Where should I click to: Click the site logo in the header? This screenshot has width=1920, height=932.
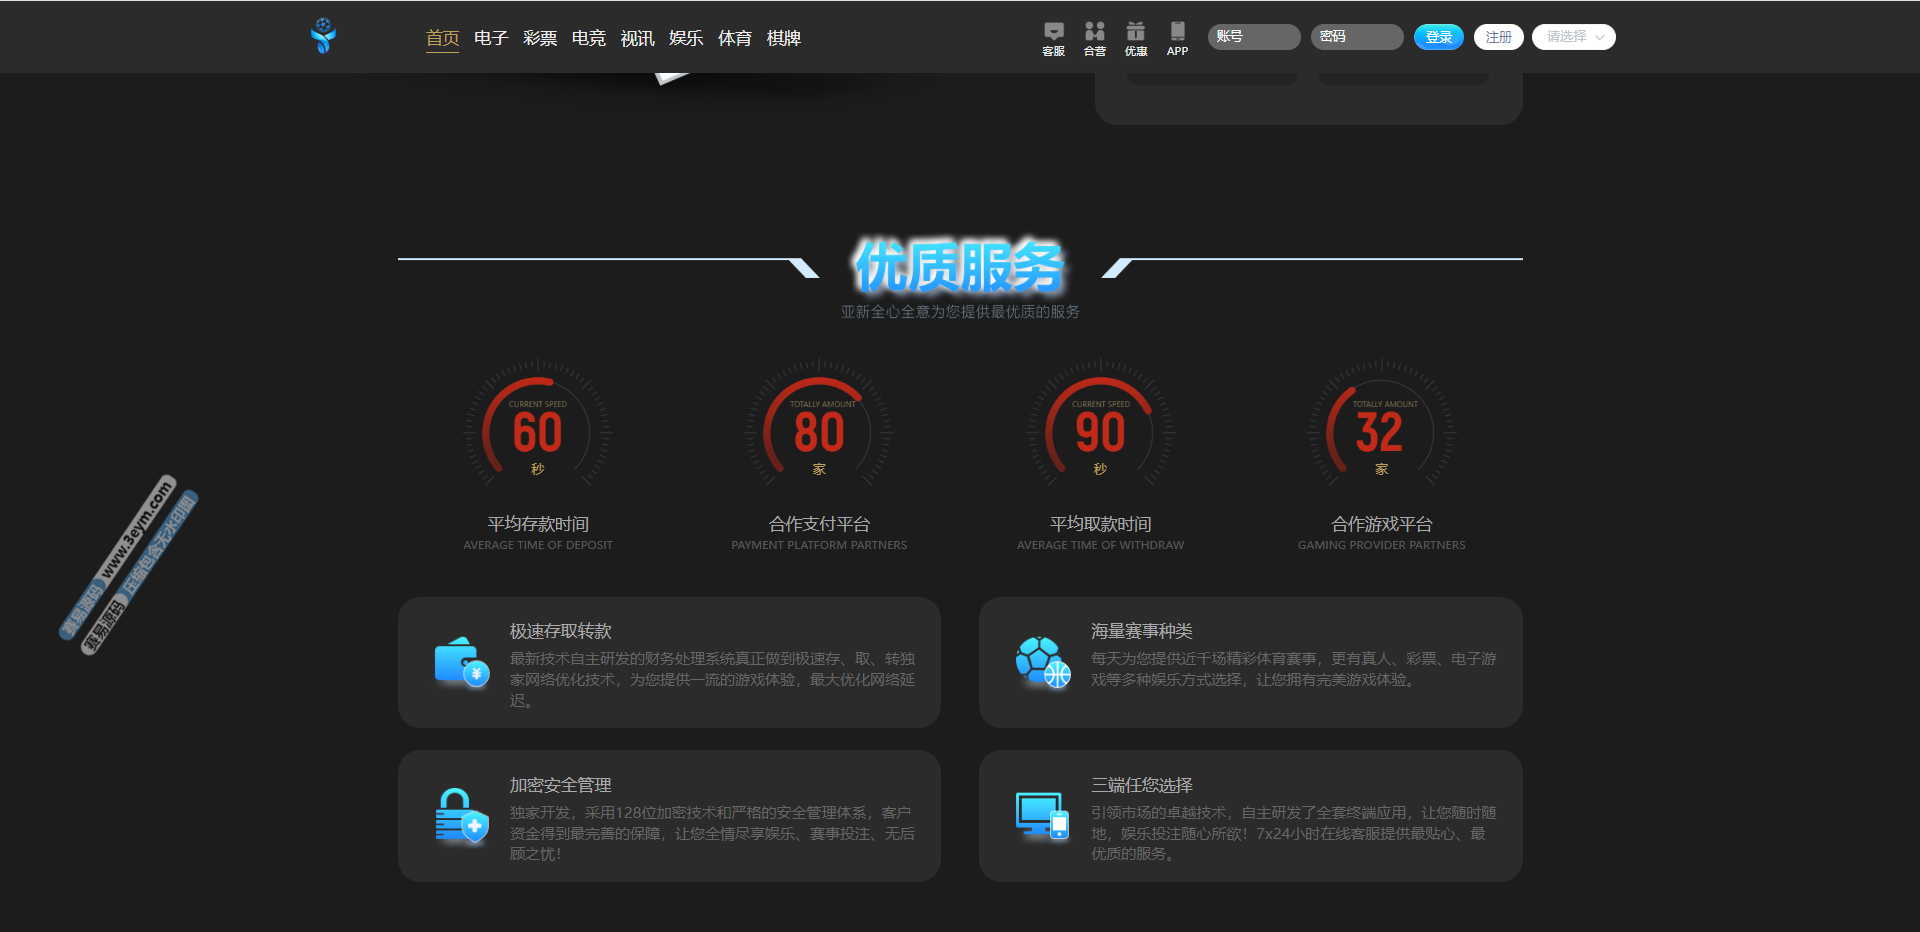(x=323, y=36)
